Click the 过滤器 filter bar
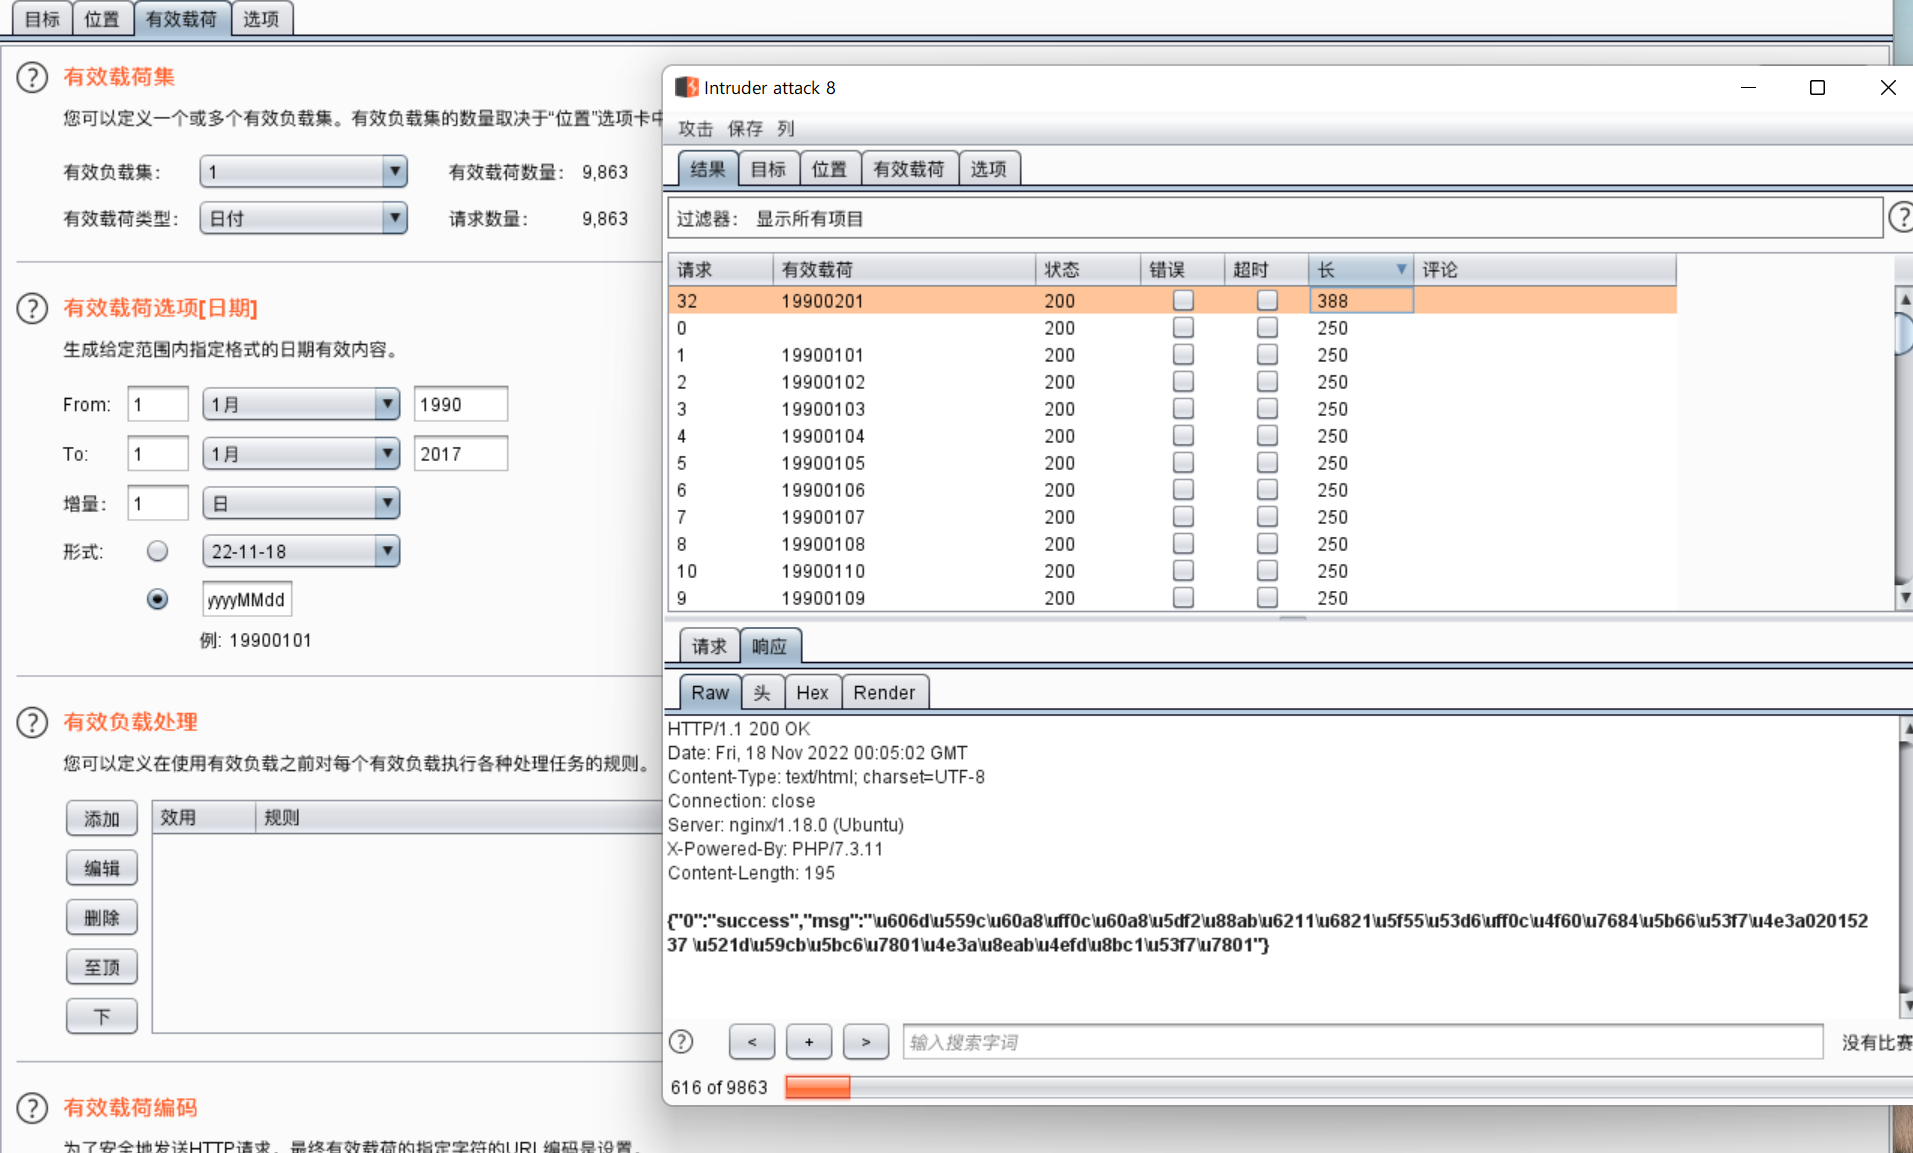The image size is (1913, 1153). point(1275,218)
